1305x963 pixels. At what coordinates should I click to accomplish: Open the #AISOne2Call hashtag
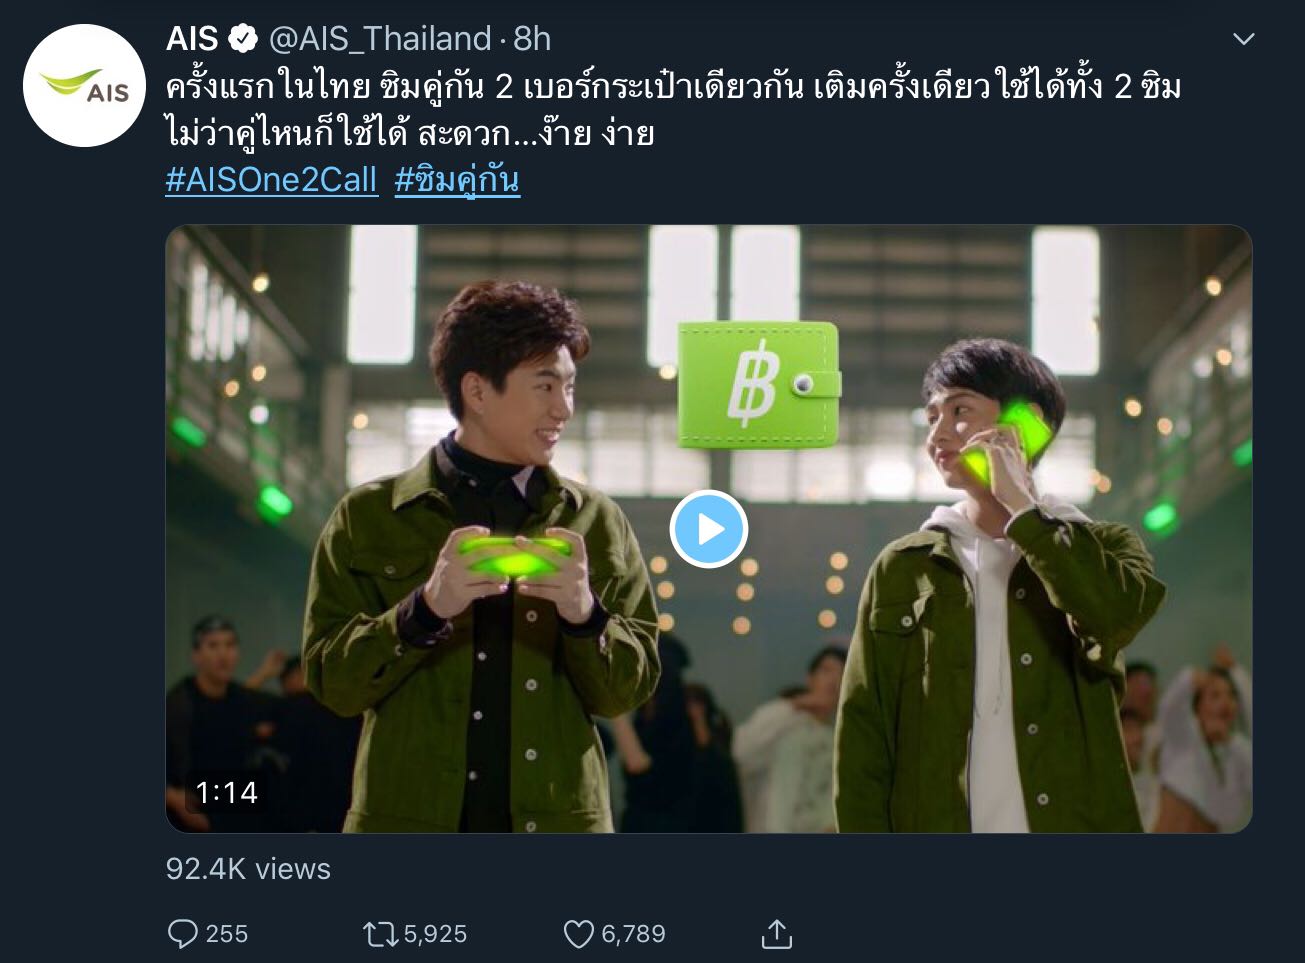pos(272,181)
